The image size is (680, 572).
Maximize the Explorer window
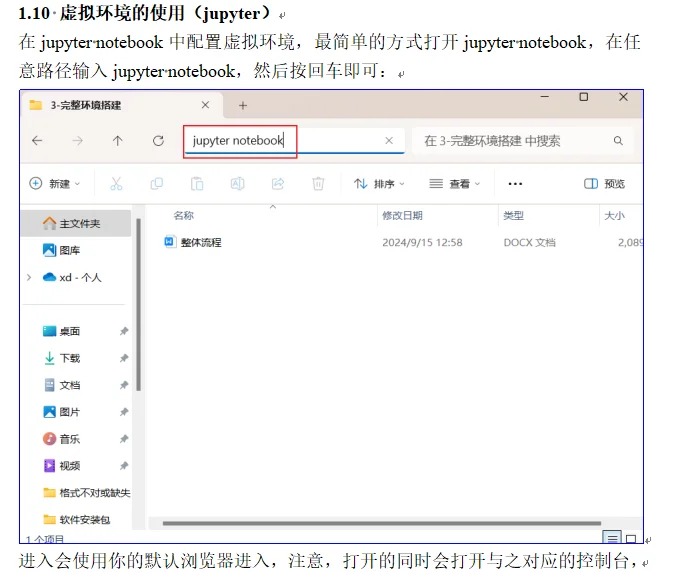click(584, 97)
